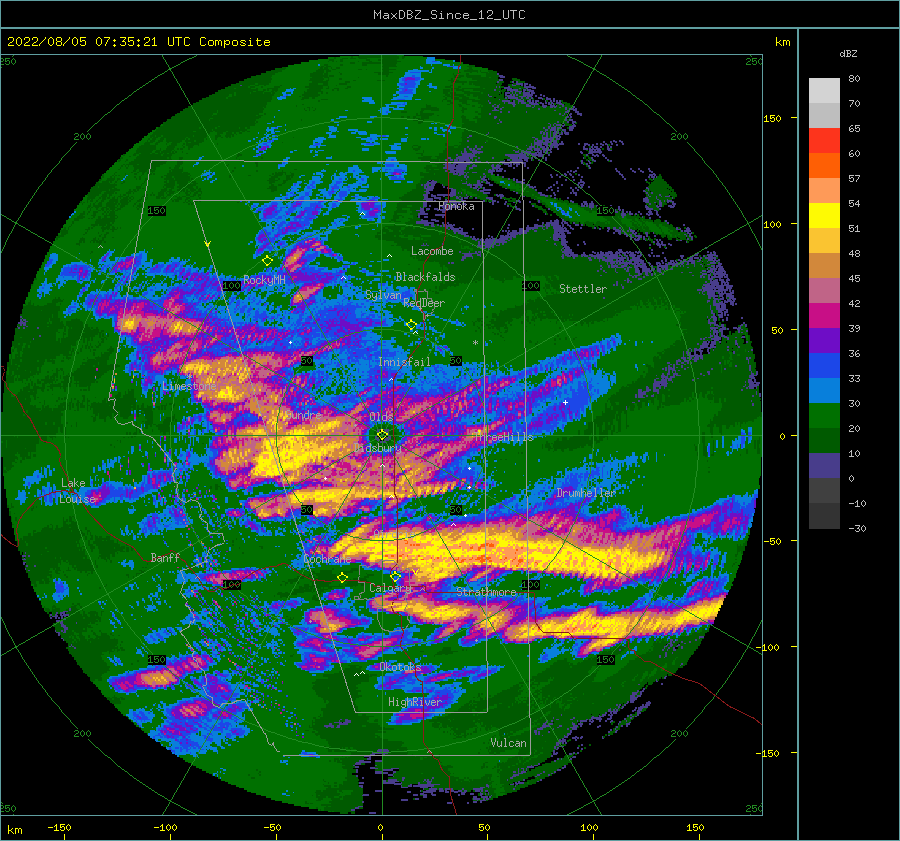Click the Blackfalds city label
The height and width of the screenshot is (841, 900).
click(425, 277)
